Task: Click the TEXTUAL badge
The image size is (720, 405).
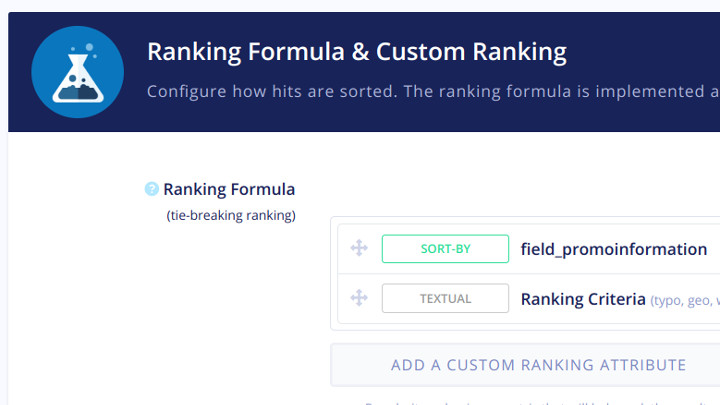Action: pyautogui.click(x=445, y=298)
